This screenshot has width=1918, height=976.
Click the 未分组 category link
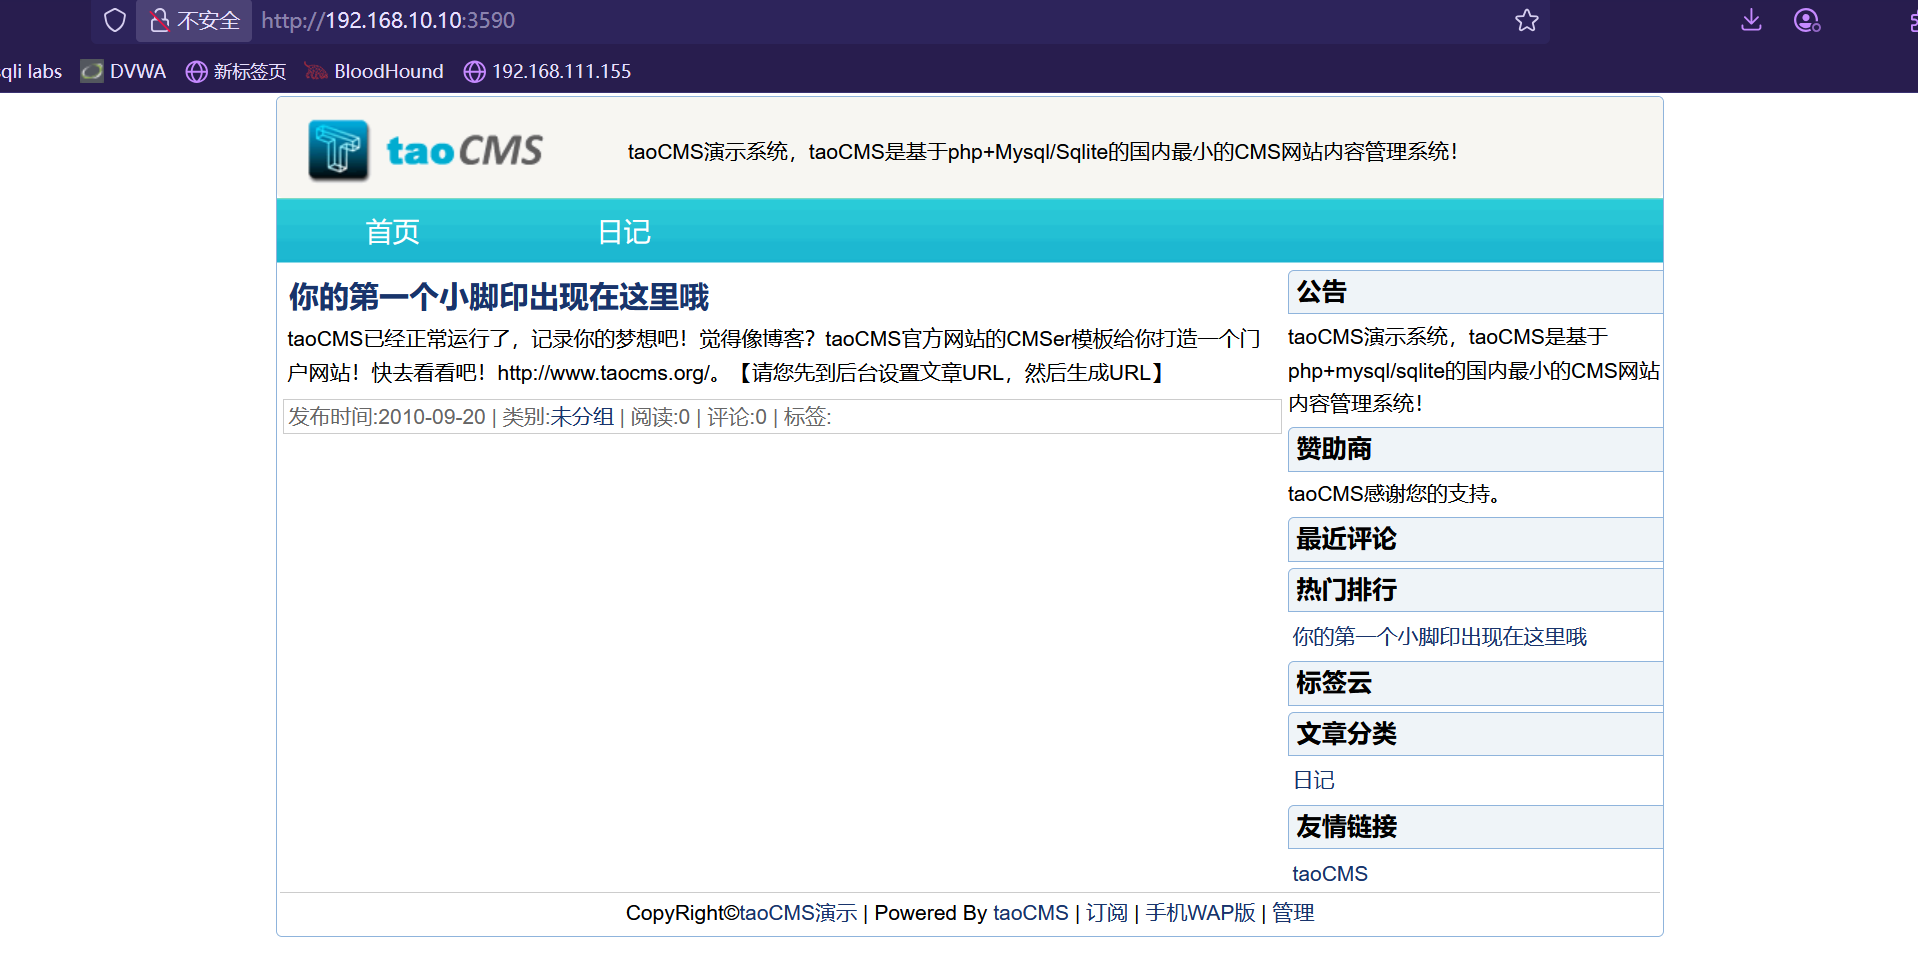582,417
